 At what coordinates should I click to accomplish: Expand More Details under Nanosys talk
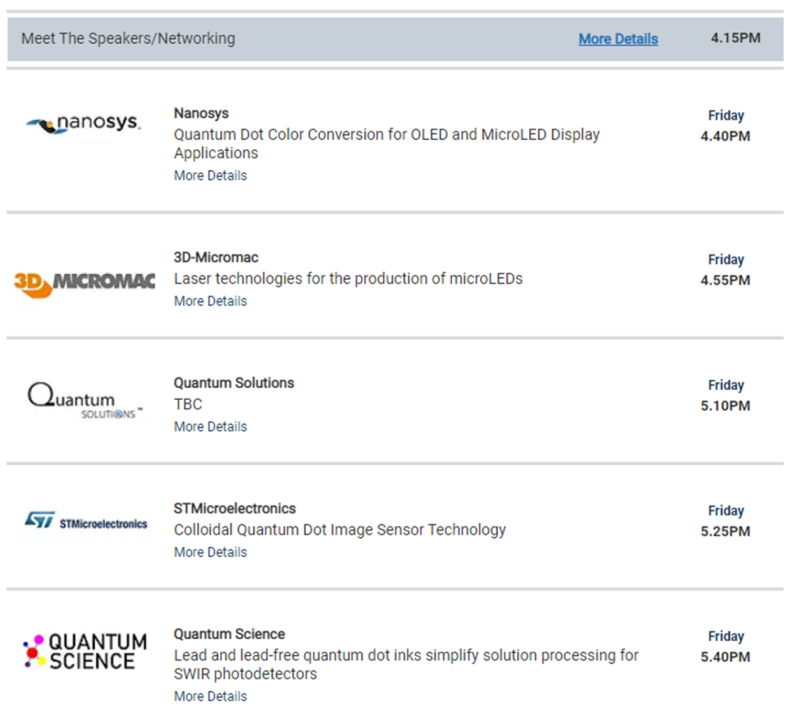pos(210,176)
